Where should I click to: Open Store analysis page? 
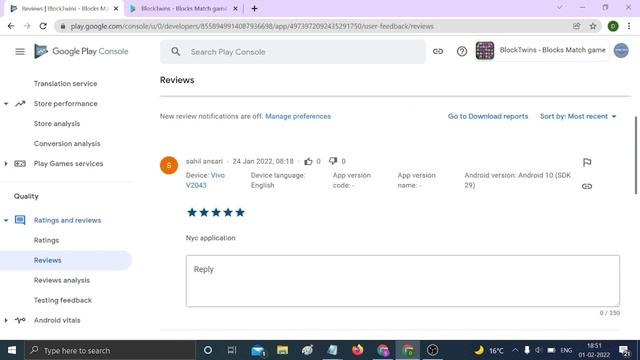coord(57,124)
